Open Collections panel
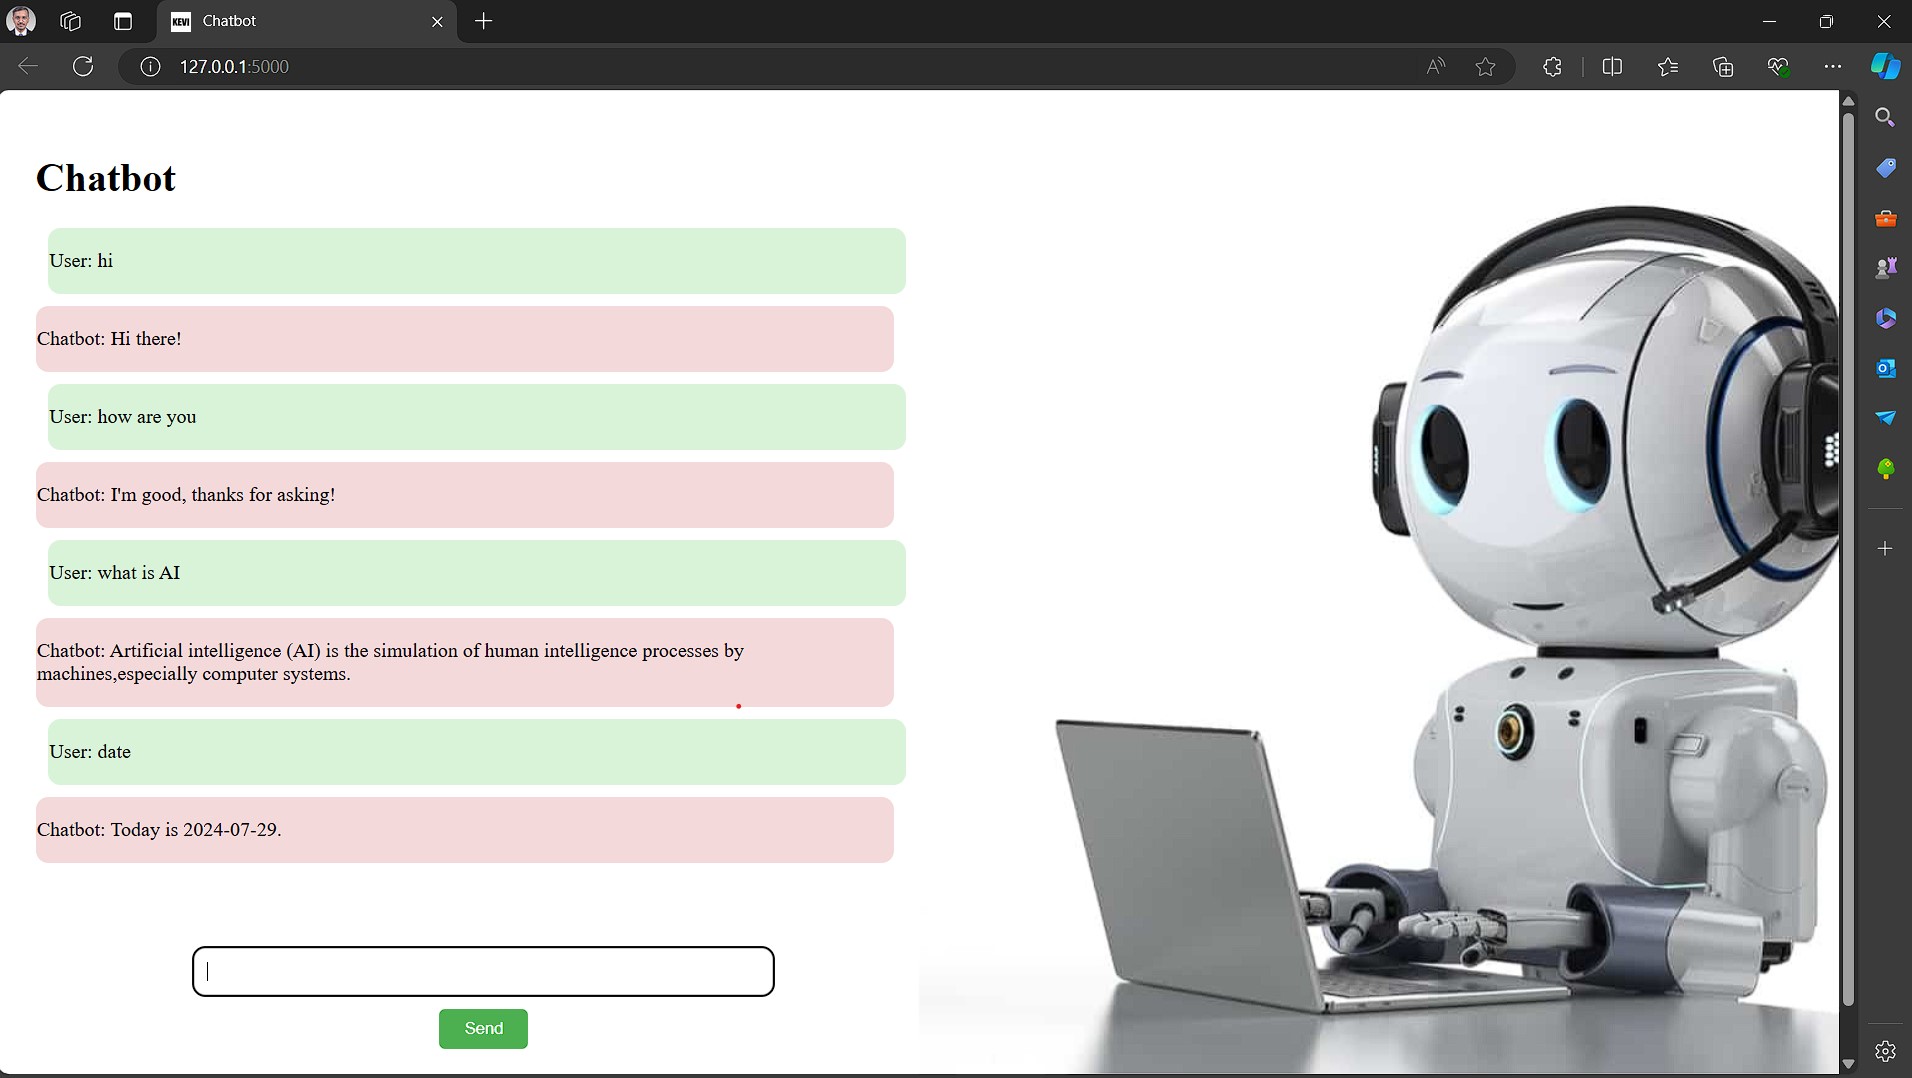This screenshot has height=1078, width=1912. (x=1723, y=66)
